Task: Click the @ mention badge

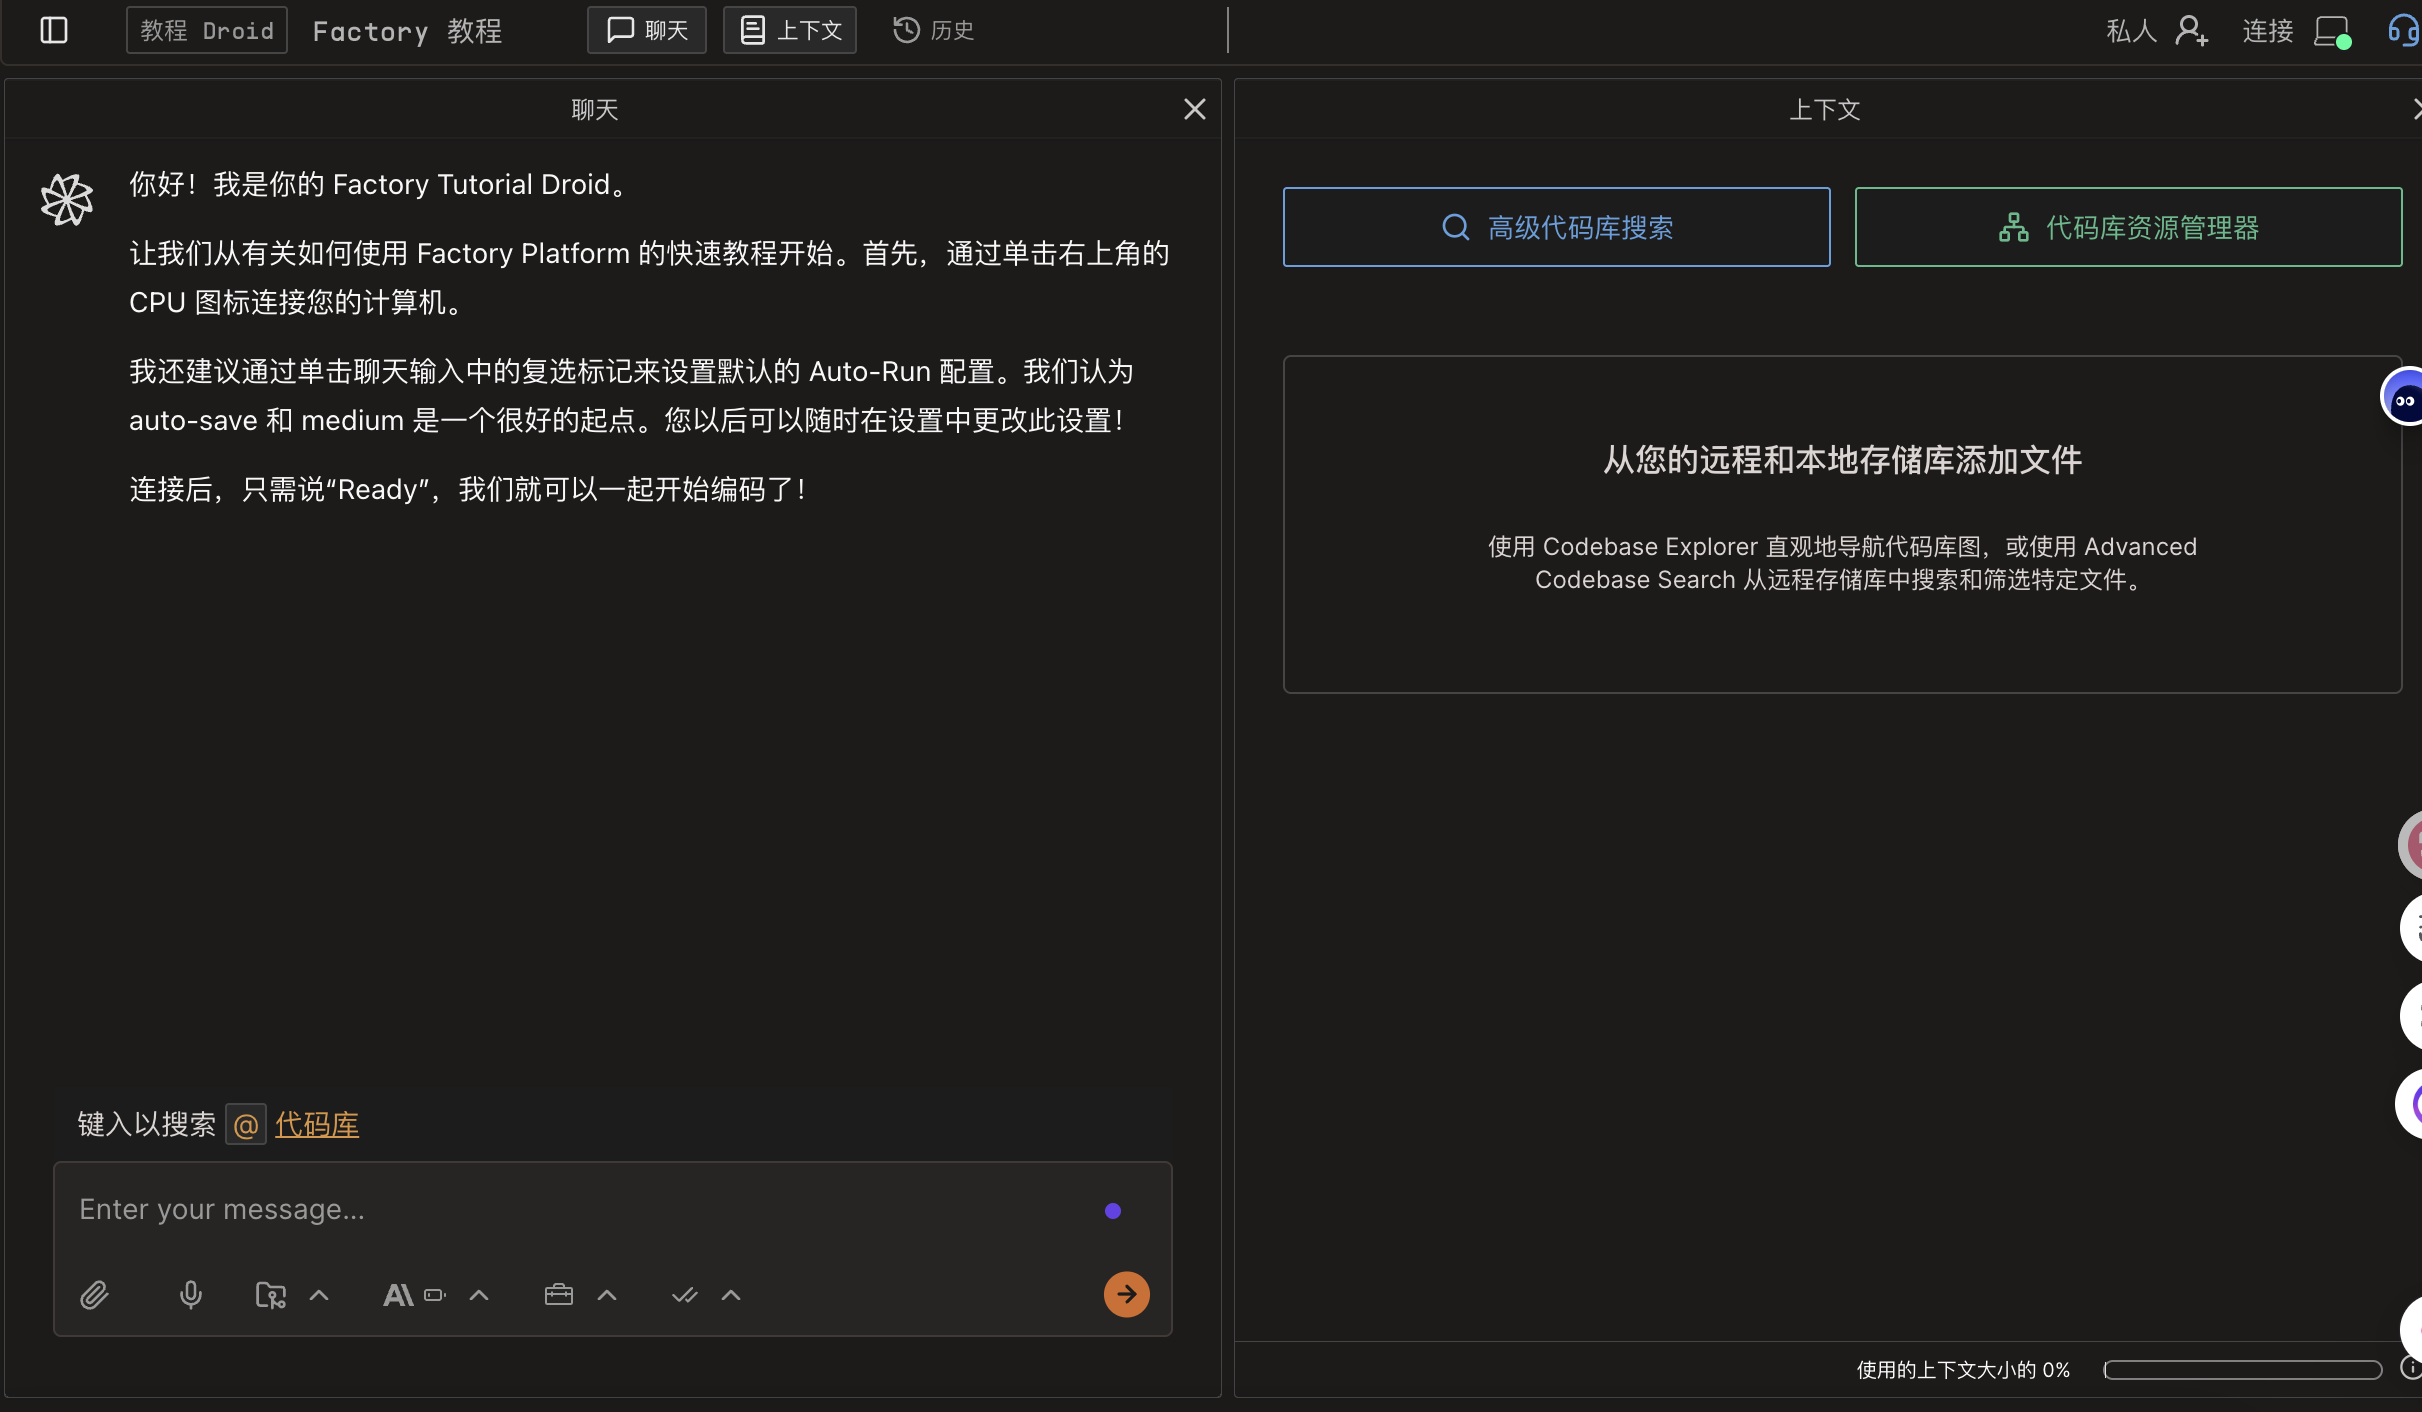Action: 246,1125
